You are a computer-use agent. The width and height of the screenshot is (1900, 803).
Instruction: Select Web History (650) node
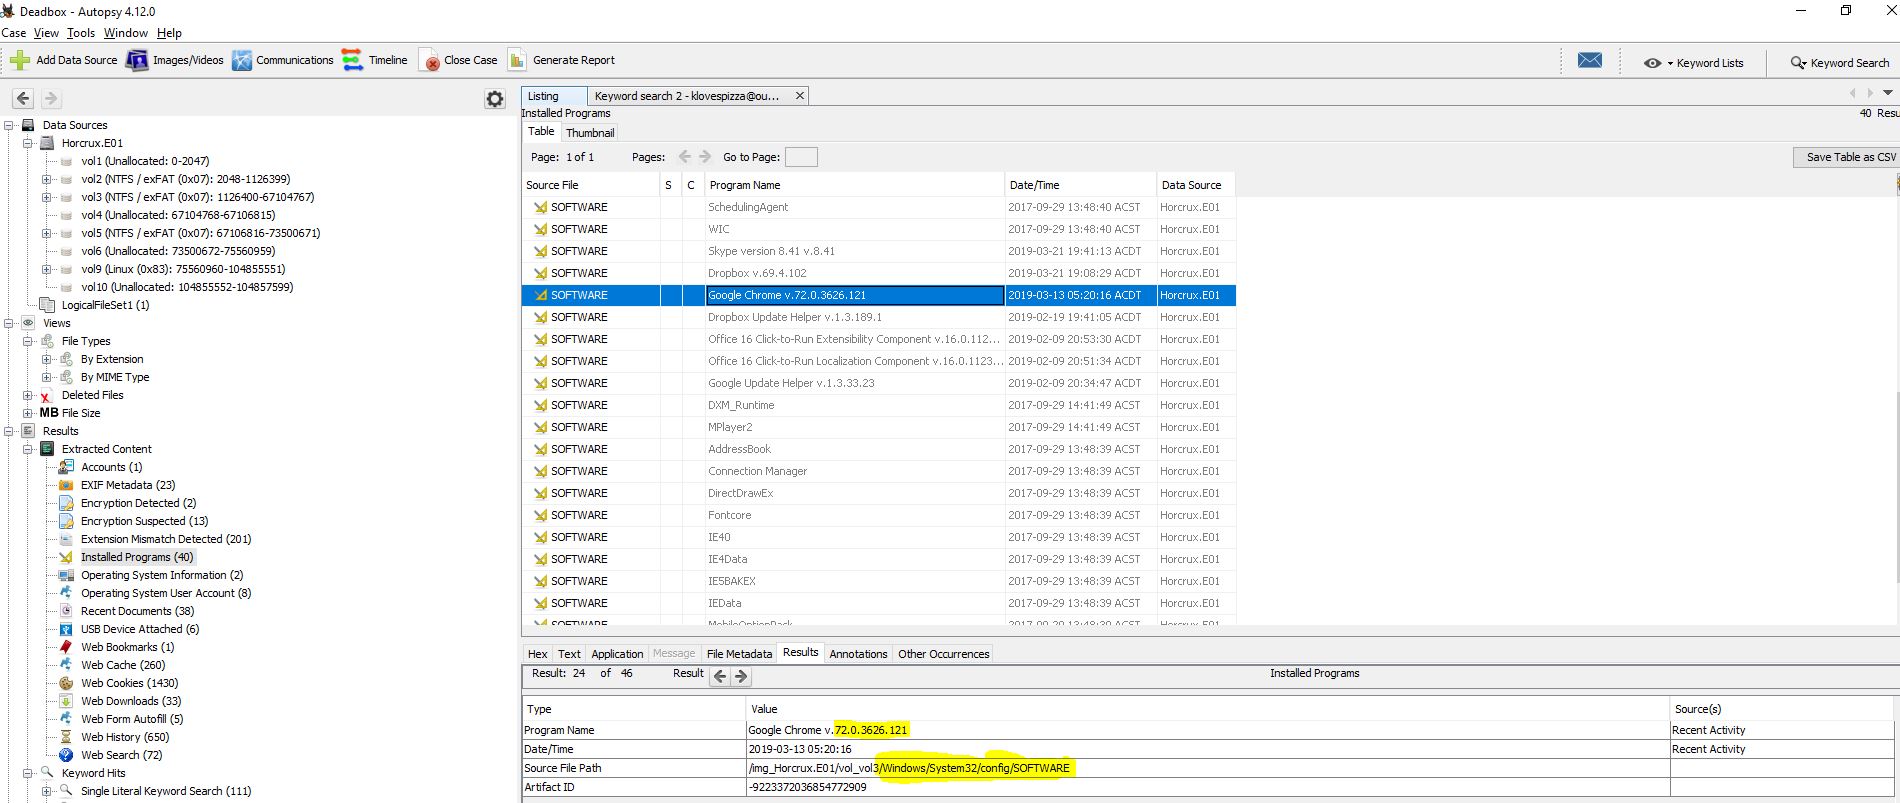(125, 737)
